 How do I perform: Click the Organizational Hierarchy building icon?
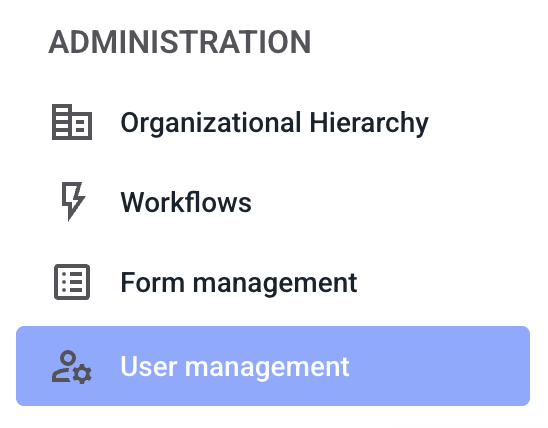72,122
